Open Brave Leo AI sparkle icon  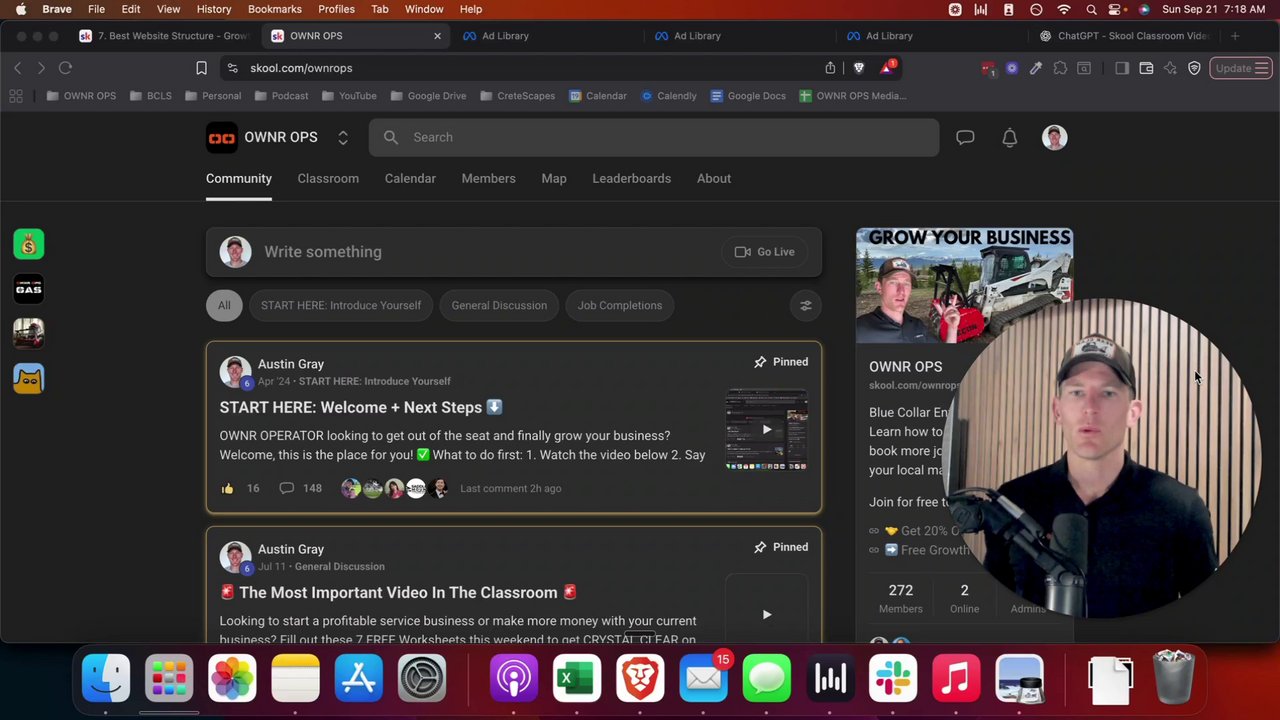1170,68
